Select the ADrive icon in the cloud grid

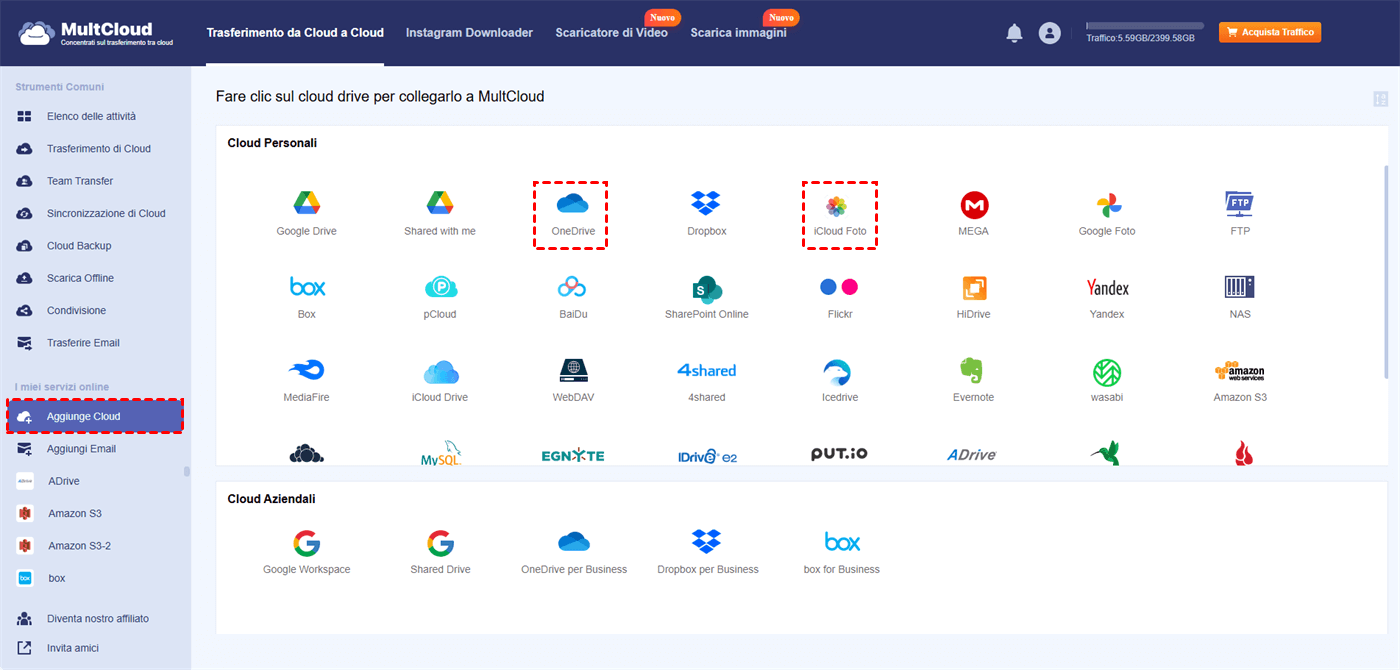coord(972,455)
